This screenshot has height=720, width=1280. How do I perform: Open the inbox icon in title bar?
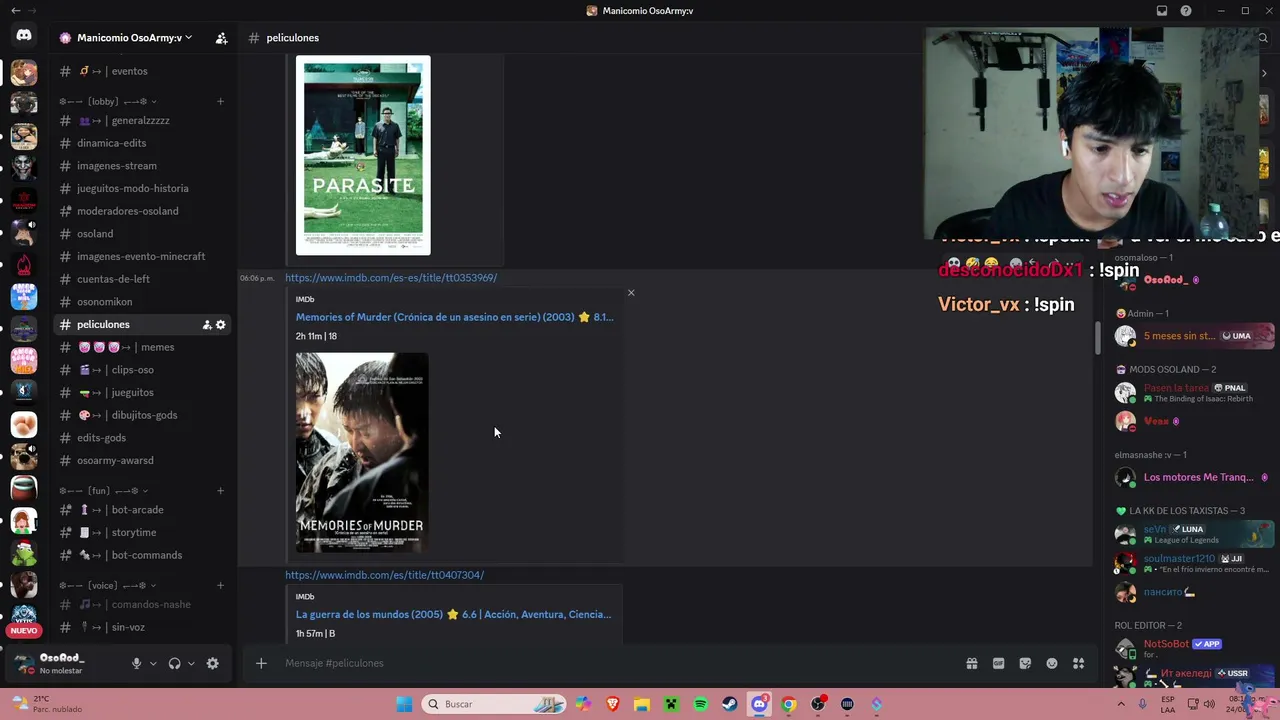click(1162, 11)
